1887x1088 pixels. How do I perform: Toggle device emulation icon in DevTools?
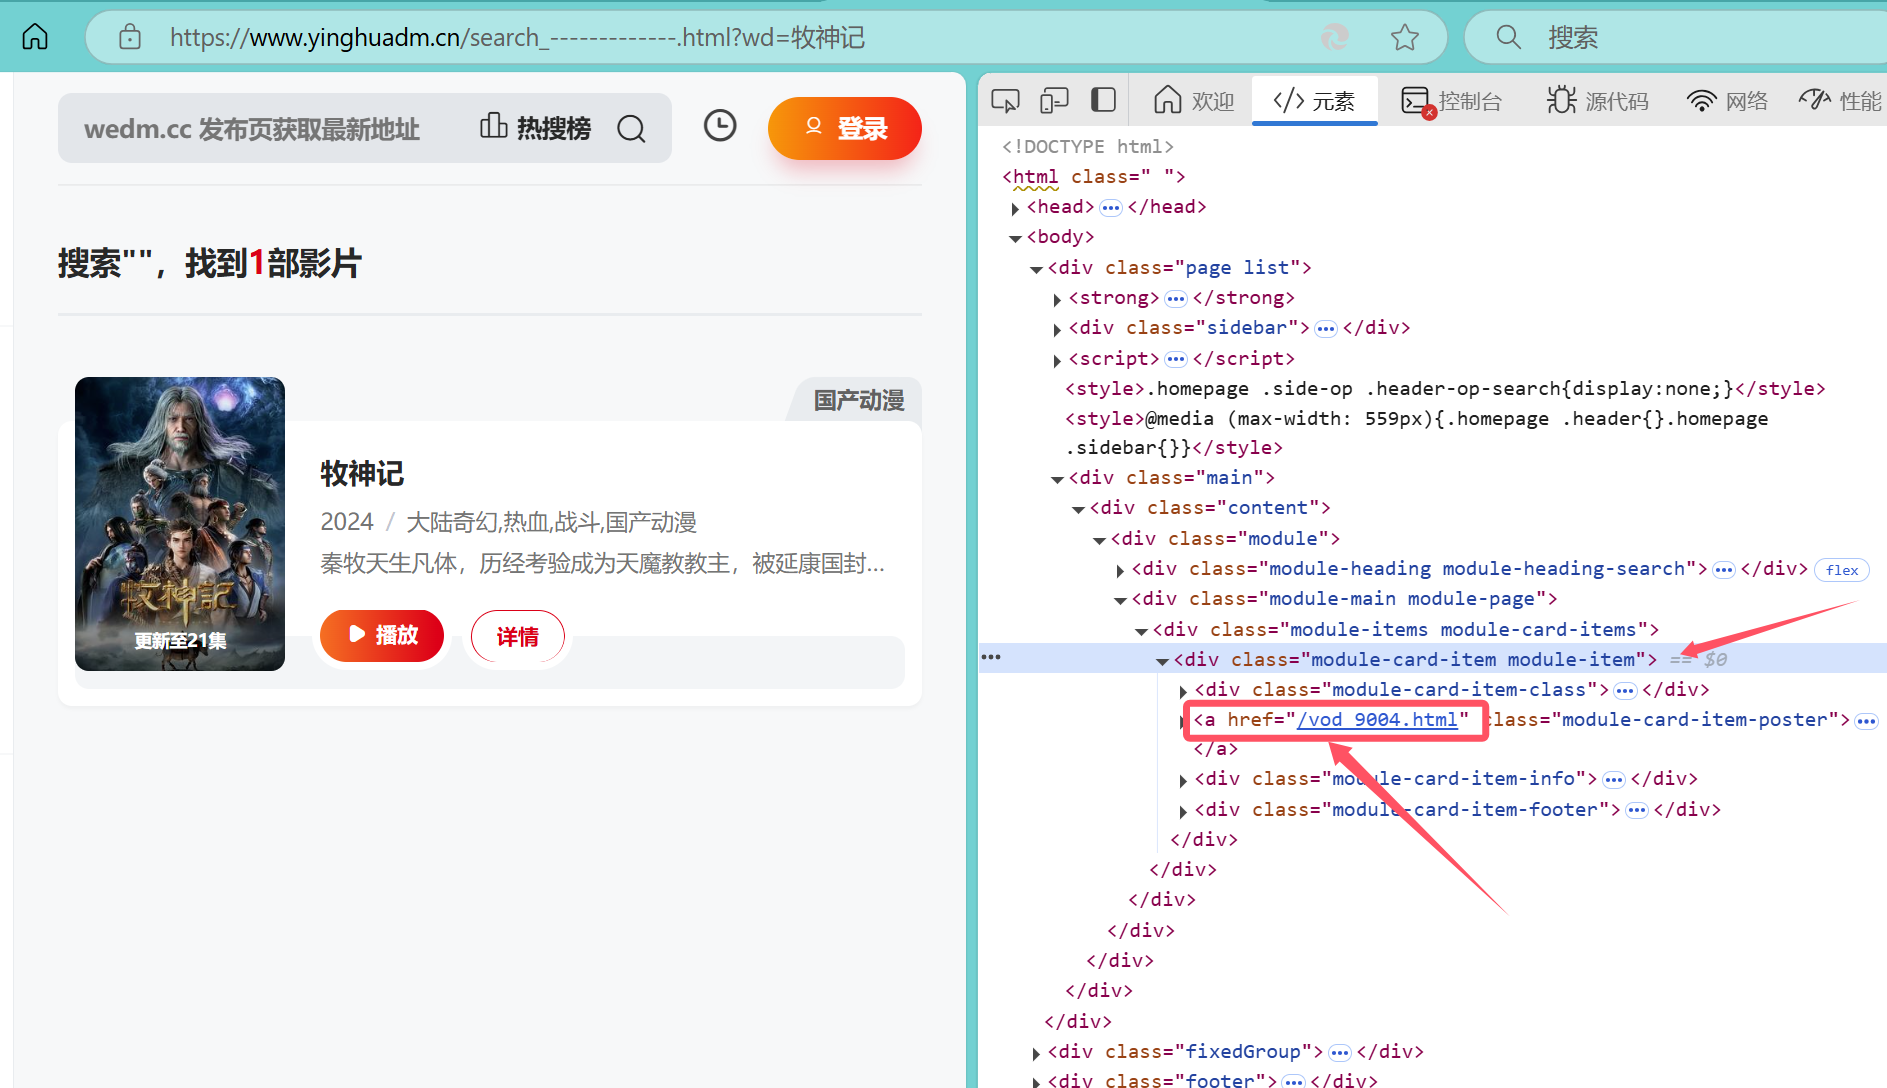tap(1054, 101)
